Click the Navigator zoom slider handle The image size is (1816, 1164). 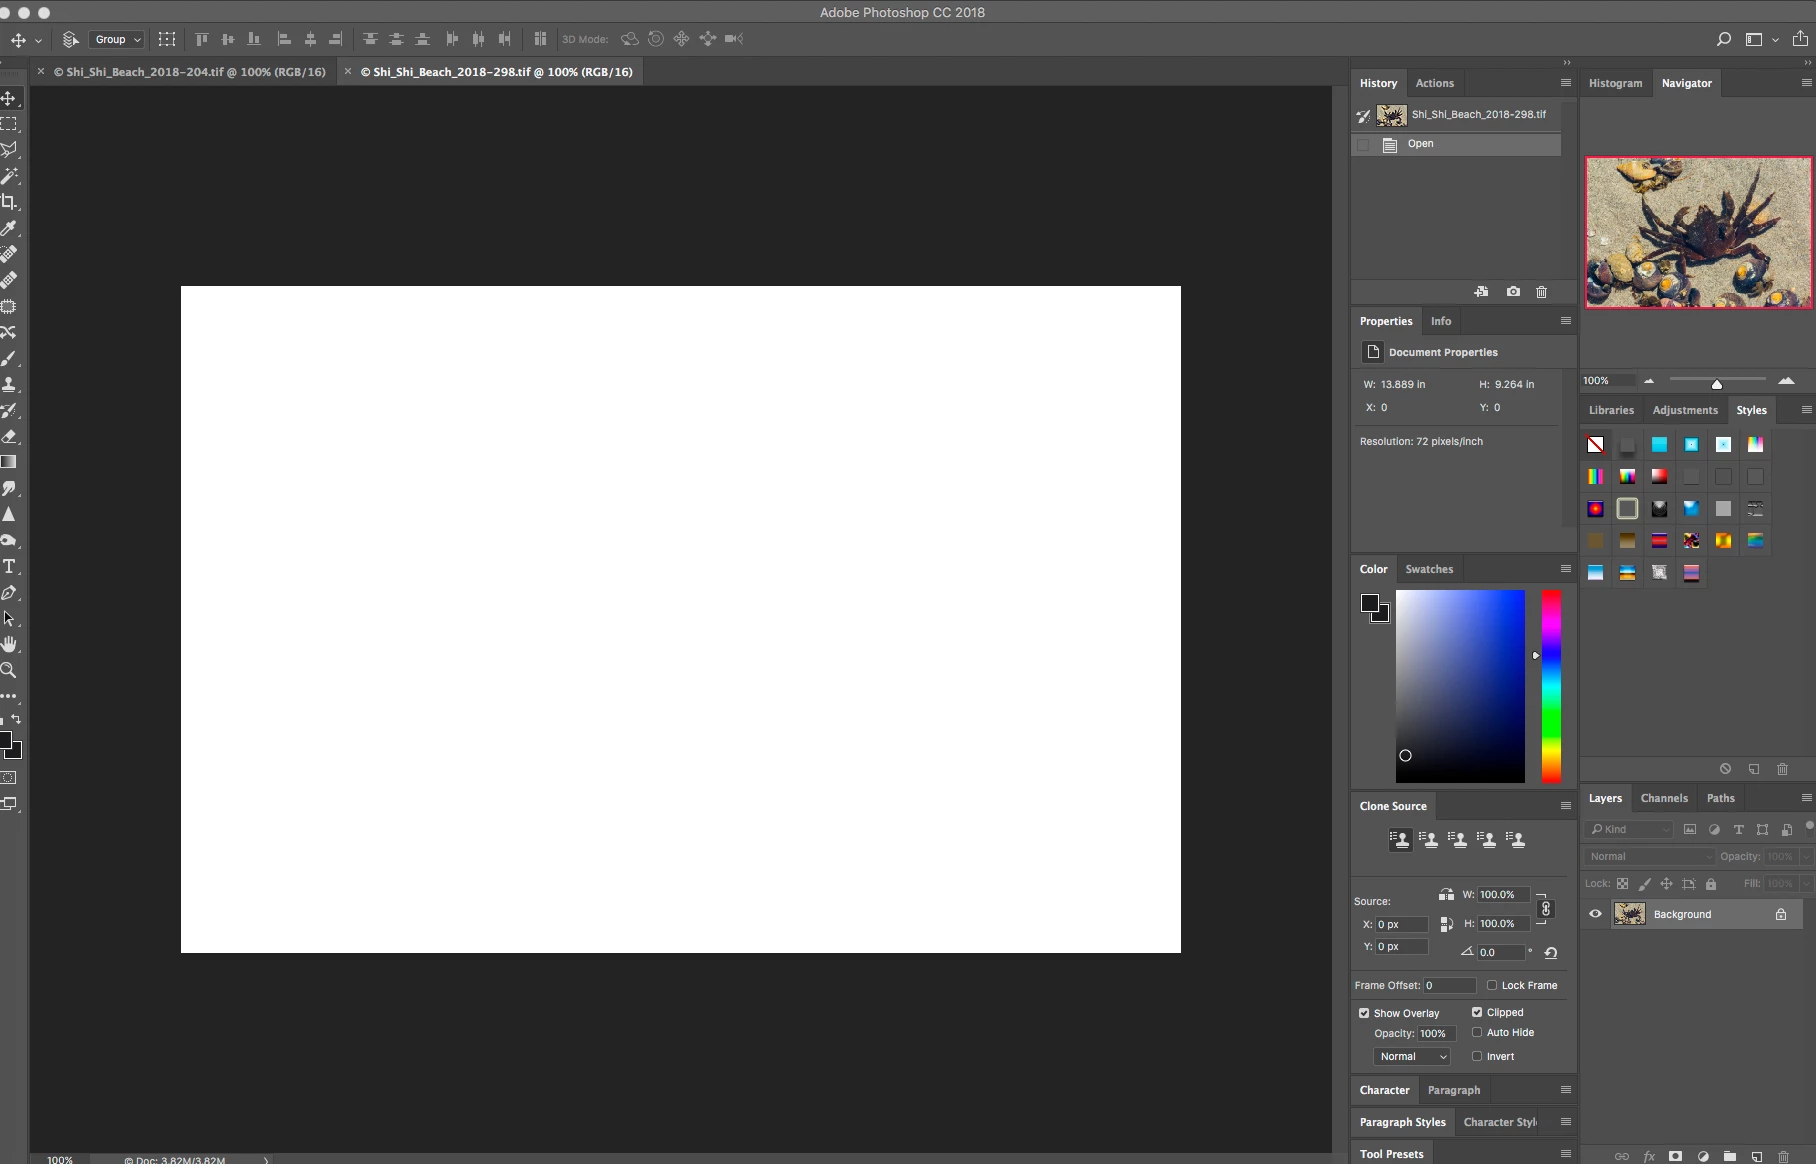(x=1716, y=384)
